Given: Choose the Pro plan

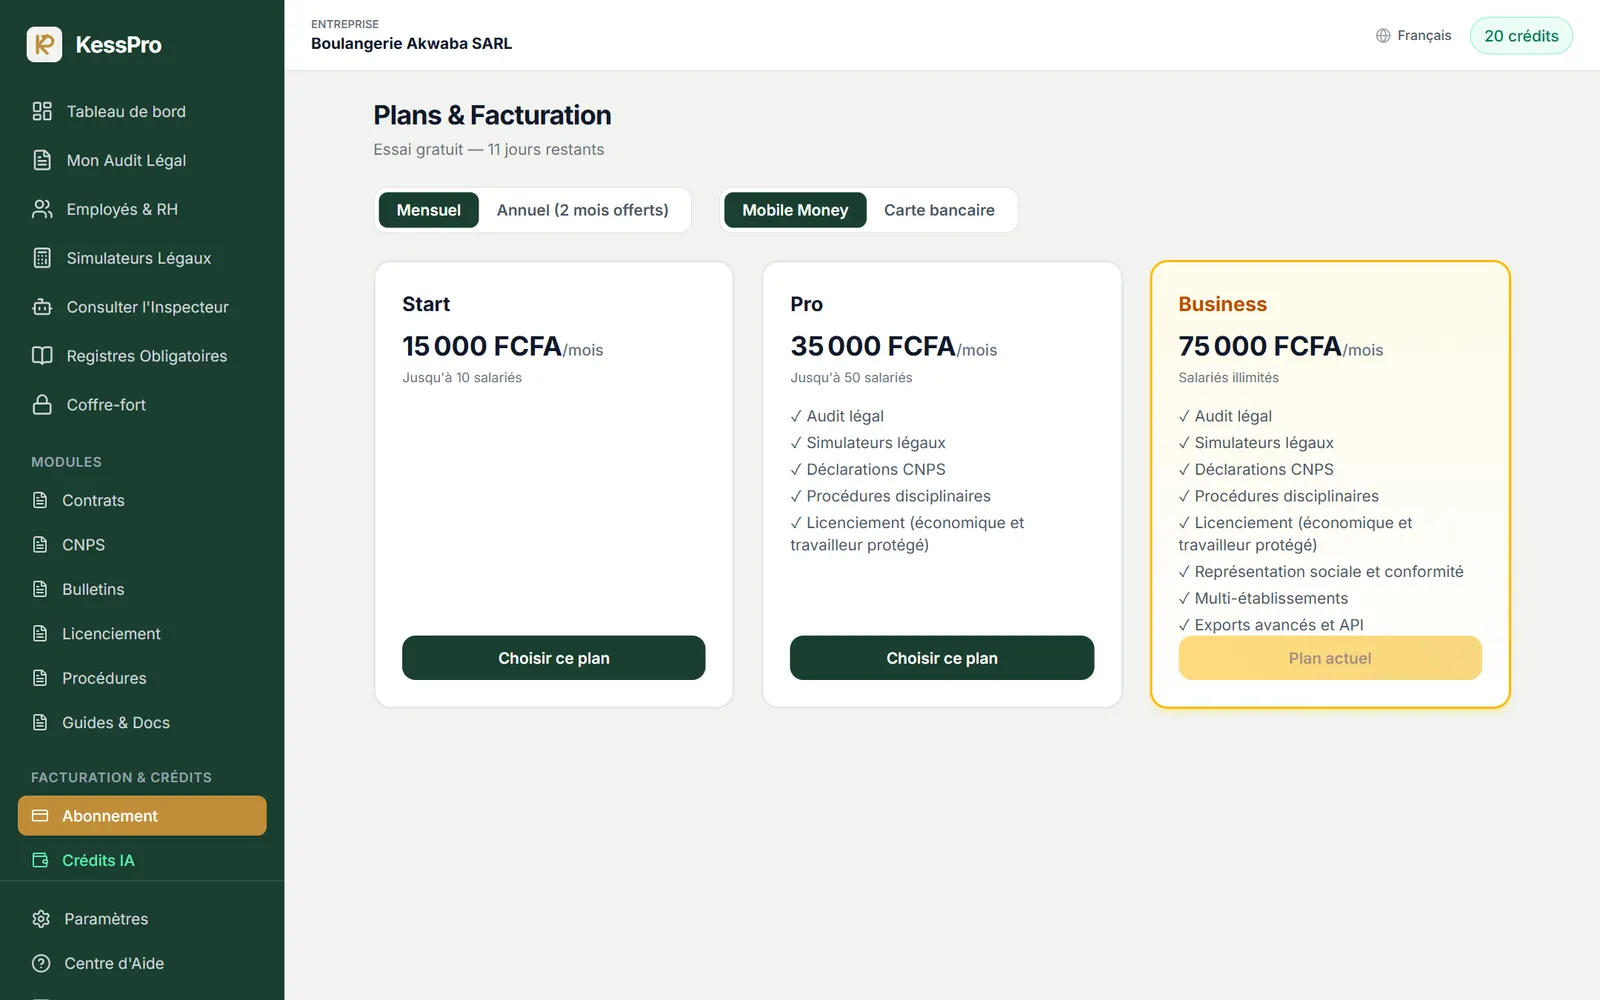Looking at the screenshot, I should [942, 658].
